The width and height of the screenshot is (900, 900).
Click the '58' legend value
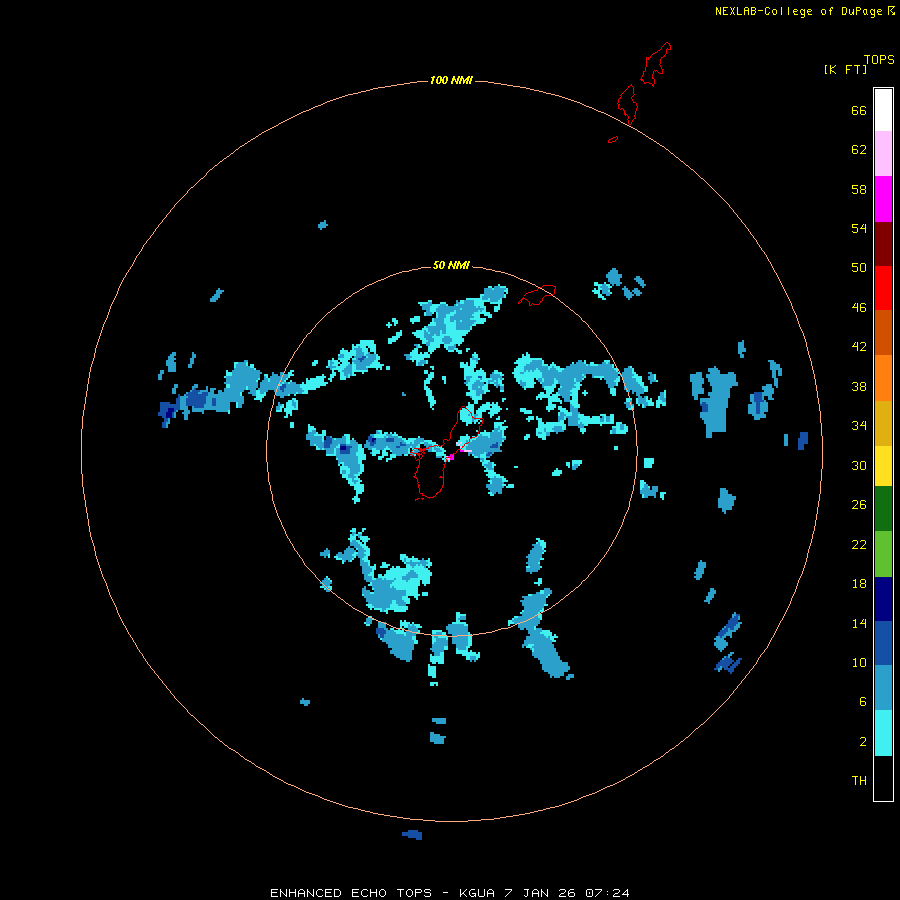point(859,189)
